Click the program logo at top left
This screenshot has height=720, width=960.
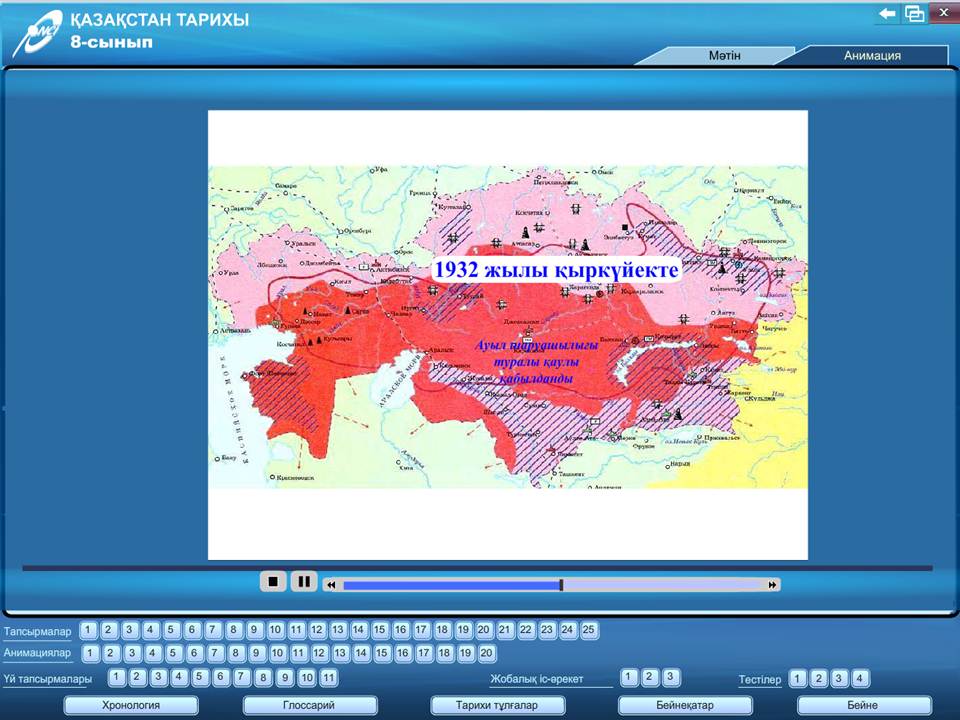point(37,34)
